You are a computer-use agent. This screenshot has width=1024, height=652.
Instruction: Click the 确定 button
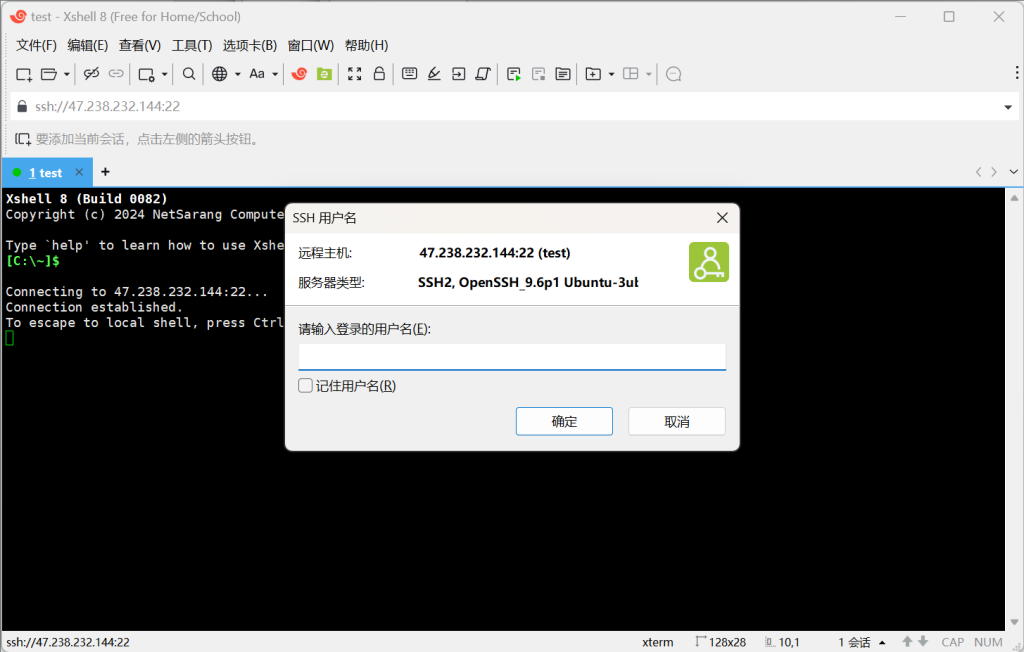coord(564,421)
